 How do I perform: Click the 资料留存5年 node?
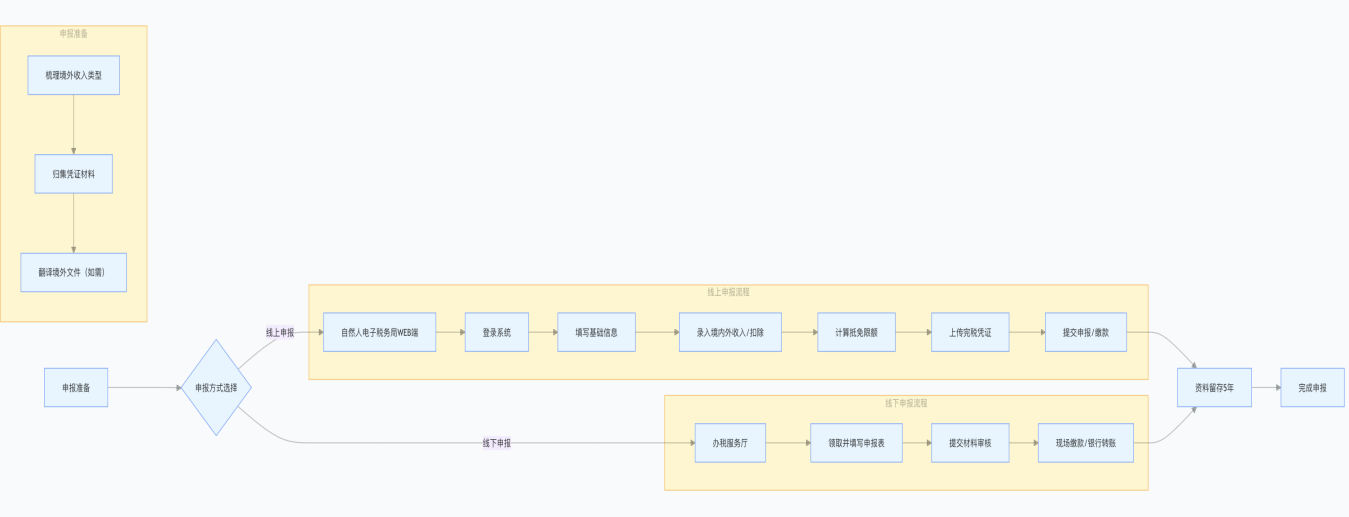1214,387
